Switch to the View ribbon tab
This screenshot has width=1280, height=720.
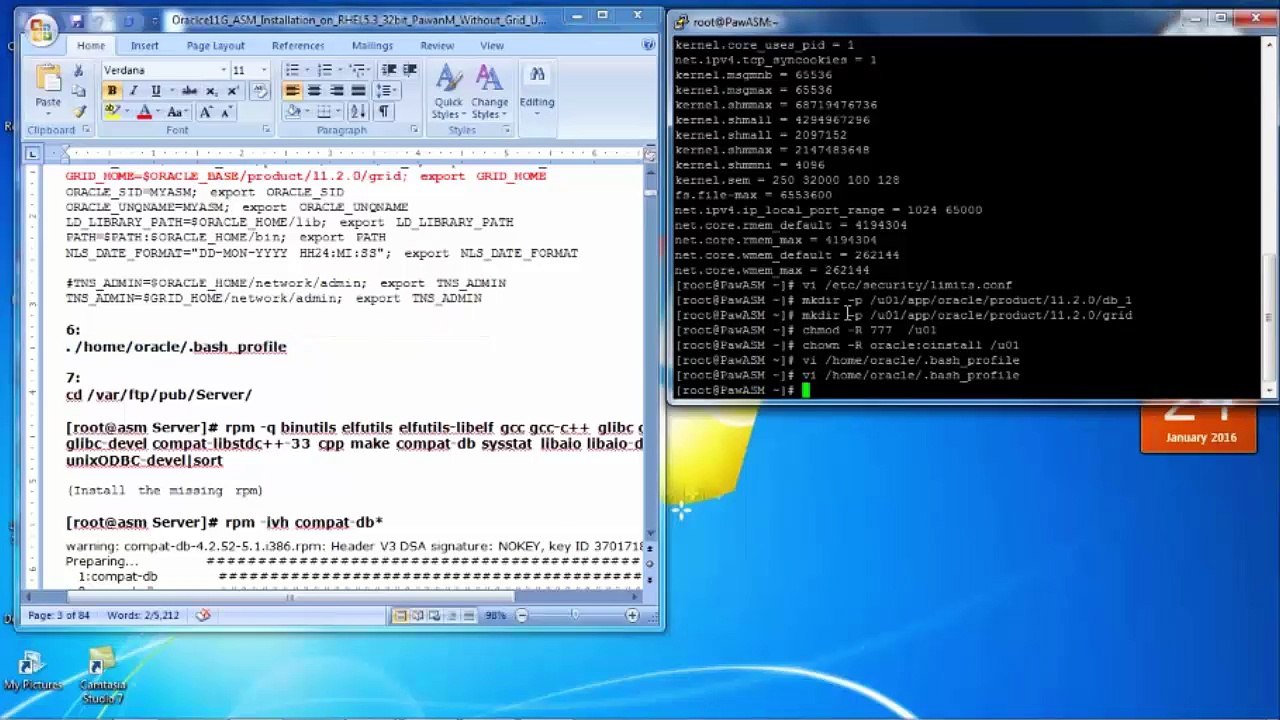tap(492, 46)
